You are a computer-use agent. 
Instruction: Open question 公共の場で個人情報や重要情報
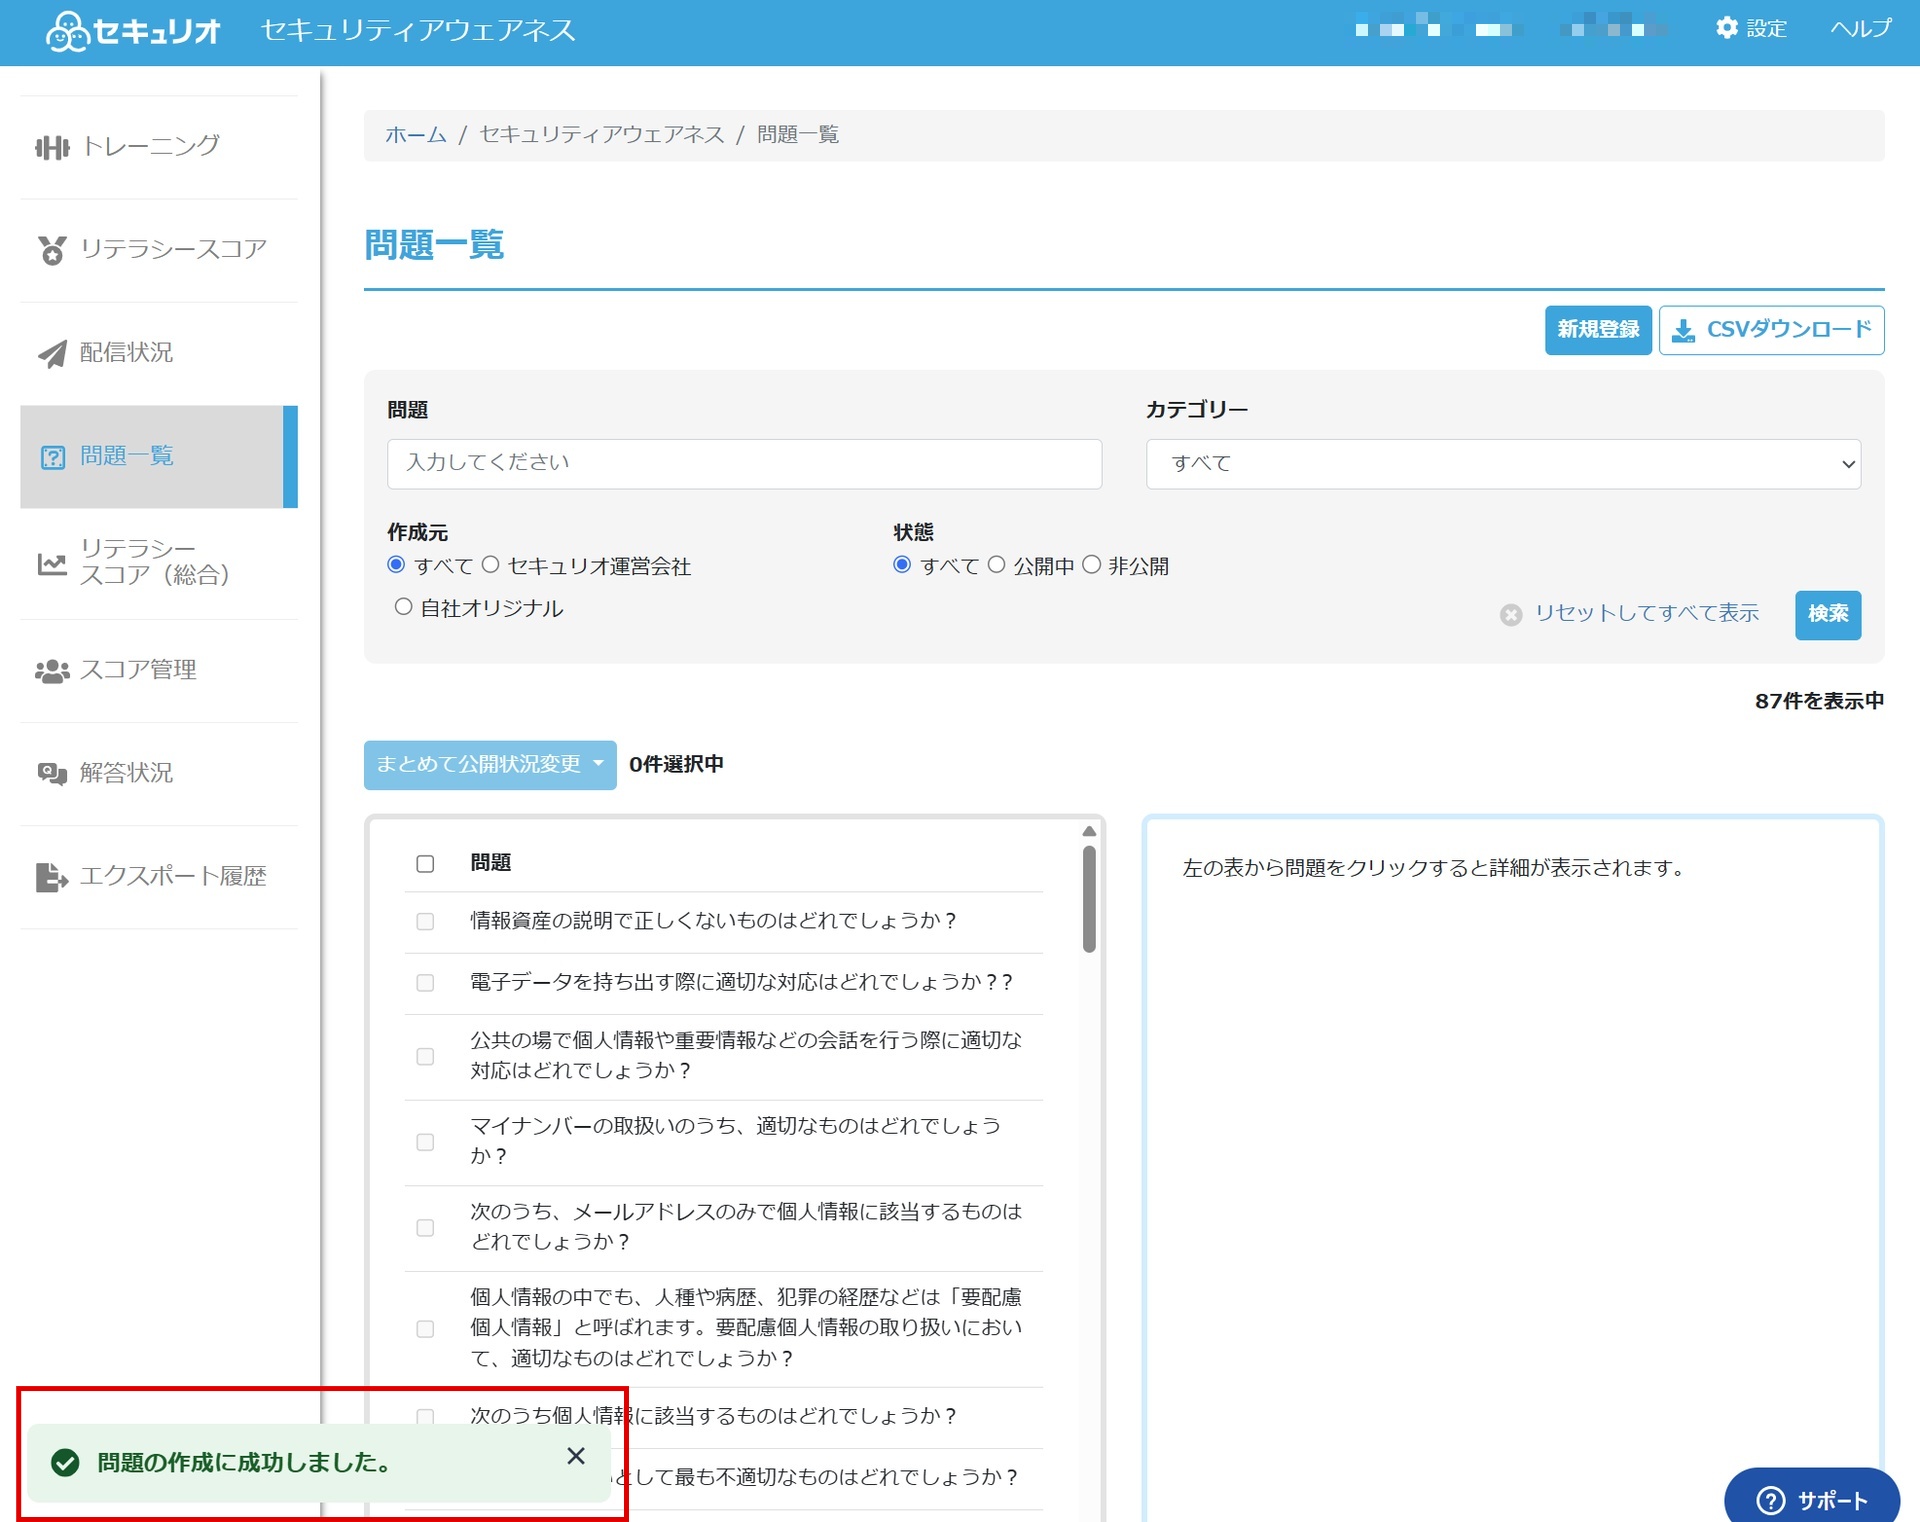click(746, 1056)
